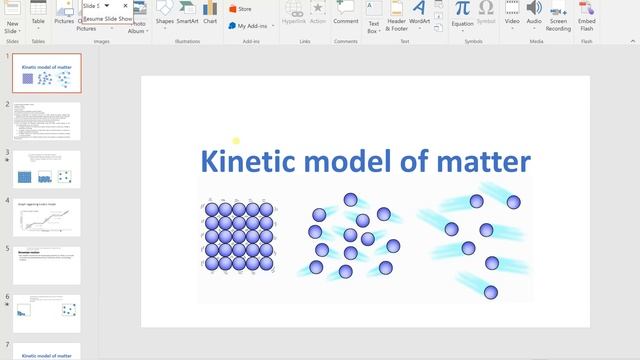Select slide 6 thumbnail
Screen dimensions: 640x360
tap(47, 313)
